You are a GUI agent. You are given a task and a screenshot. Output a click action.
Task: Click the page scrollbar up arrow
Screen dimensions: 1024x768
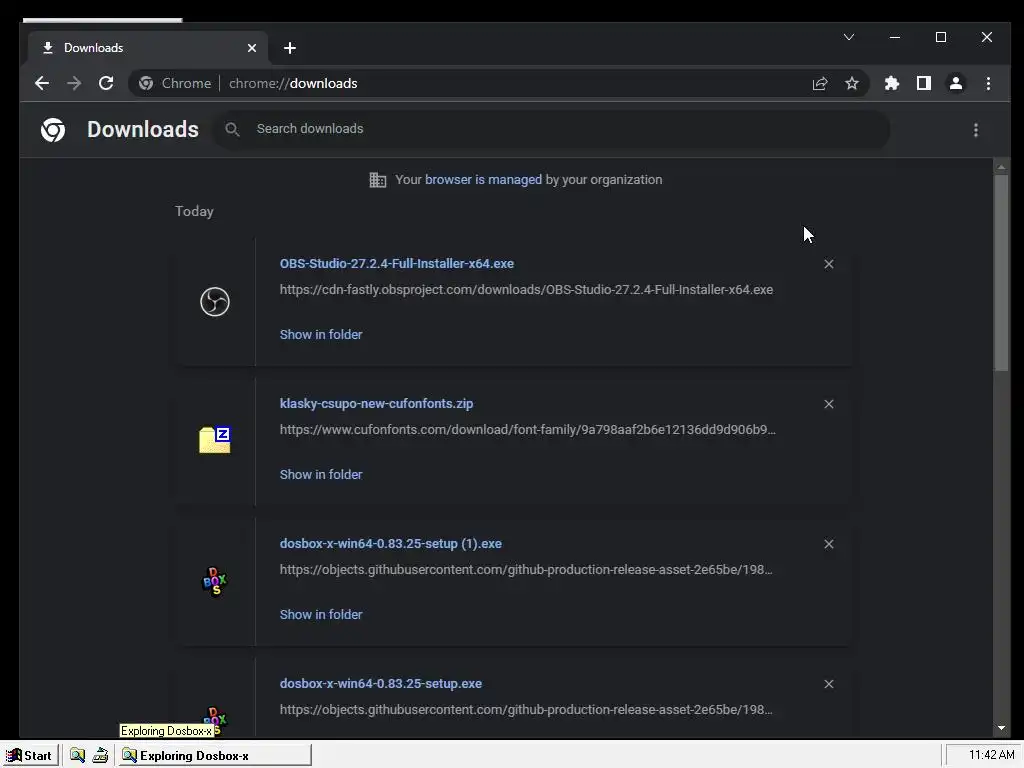point(1001,167)
